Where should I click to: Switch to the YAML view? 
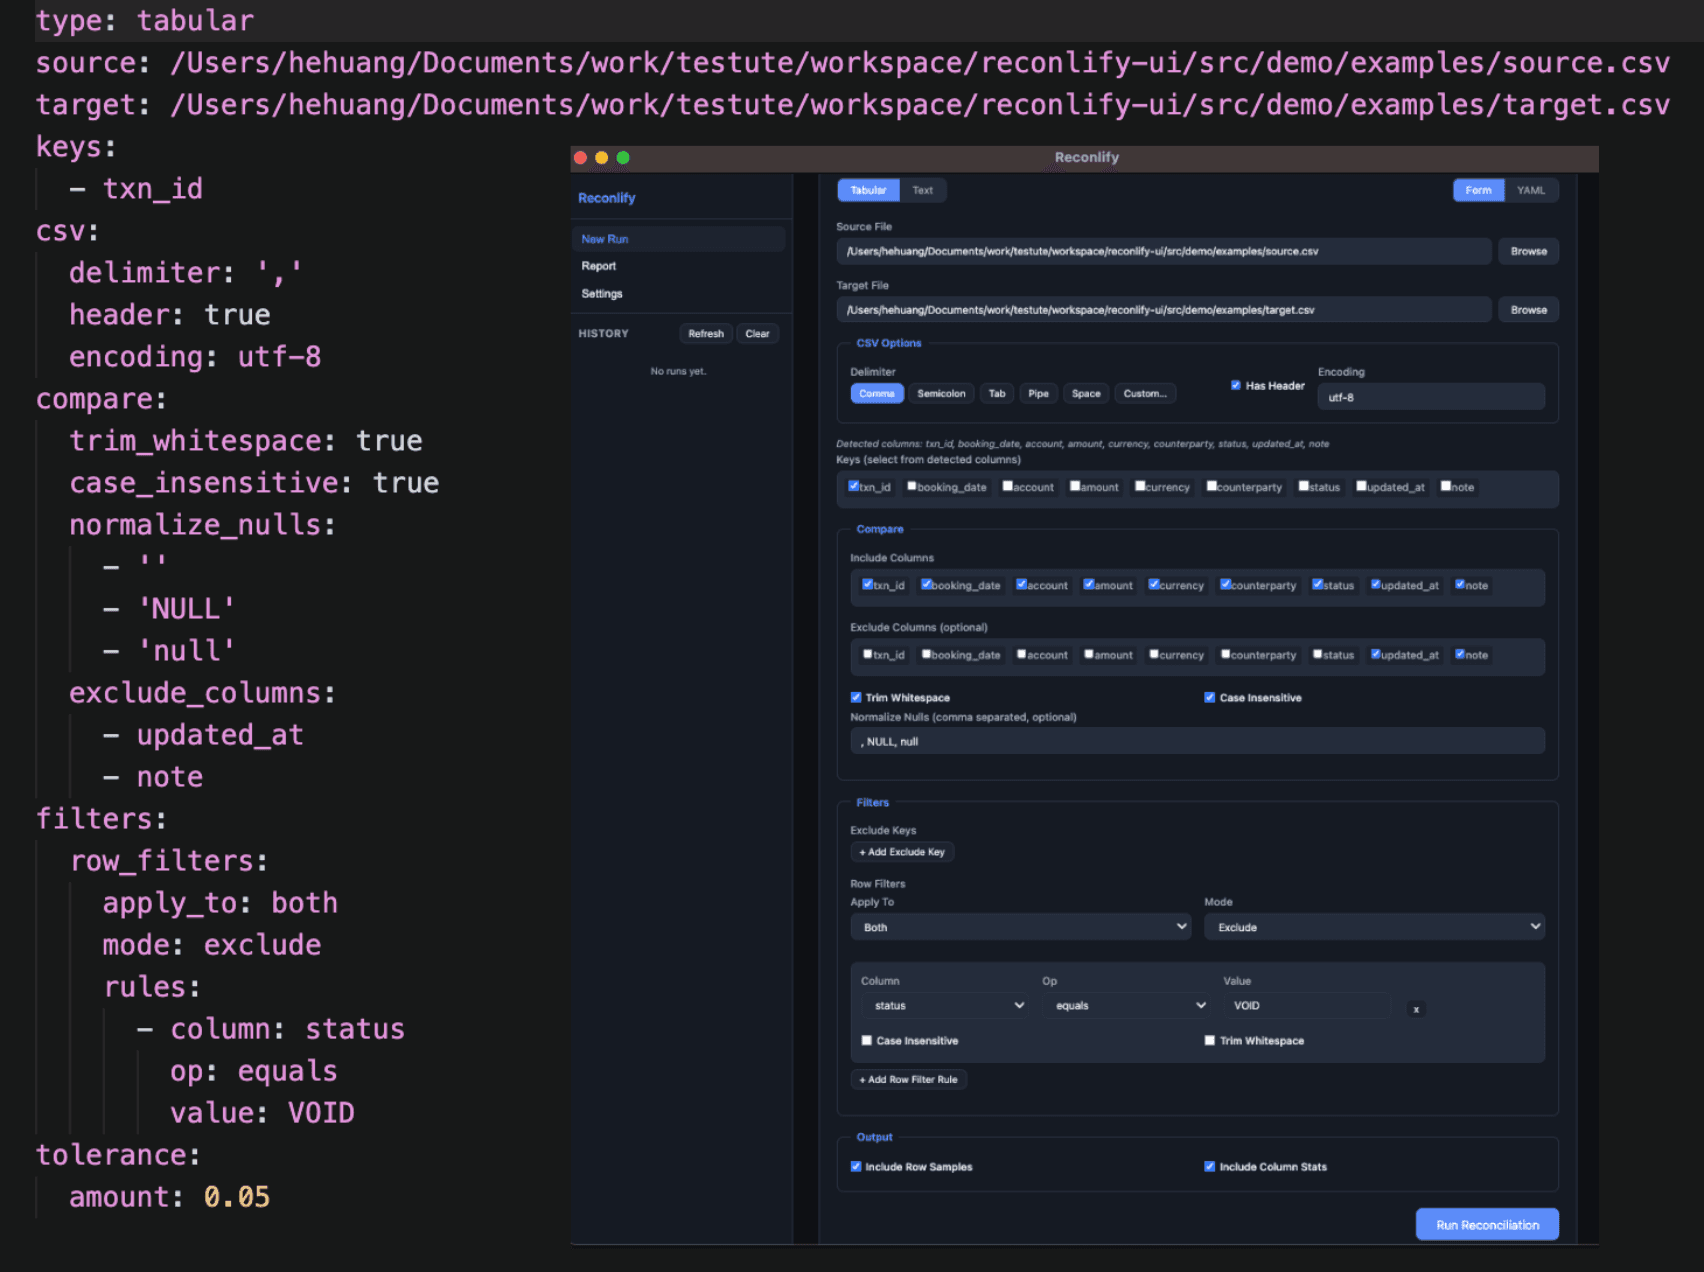click(x=1531, y=190)
